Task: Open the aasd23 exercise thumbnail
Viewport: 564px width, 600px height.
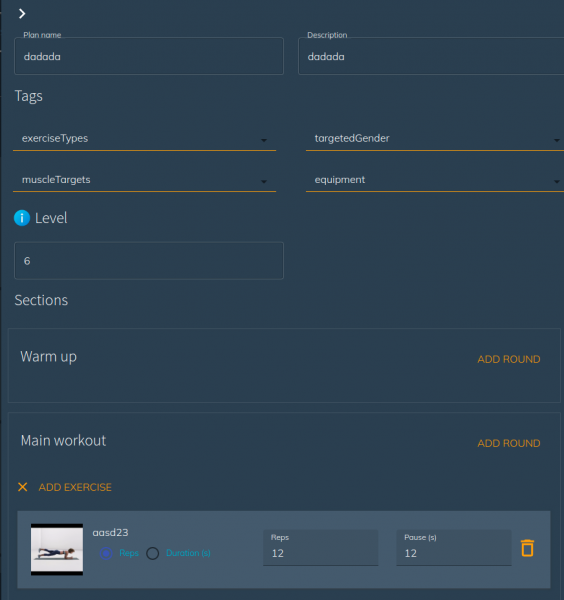Action: coord(57,549)
